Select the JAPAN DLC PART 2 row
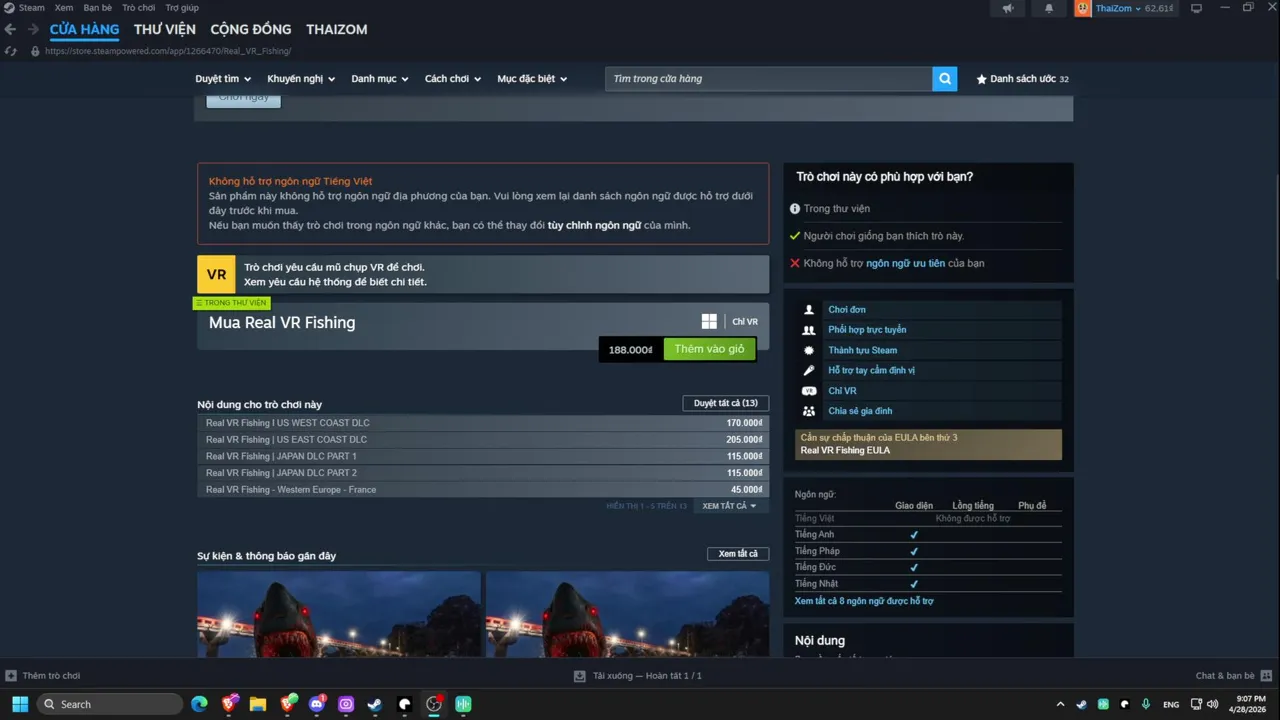The image size is (1280, 720). pos(483,473)
